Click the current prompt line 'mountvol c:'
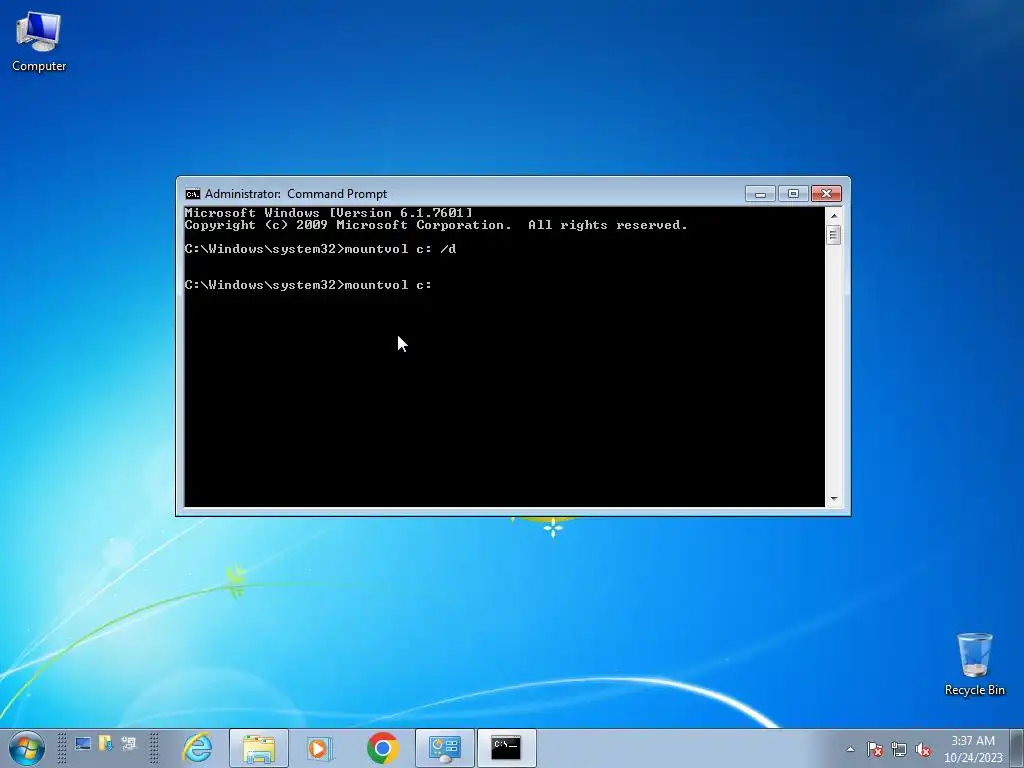 point(308,285)
